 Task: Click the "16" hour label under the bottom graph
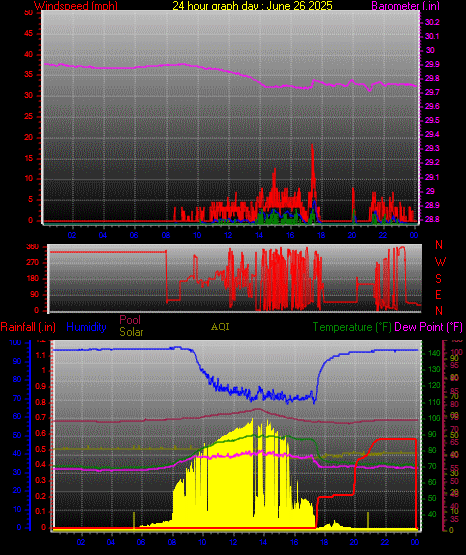[294, 542]
